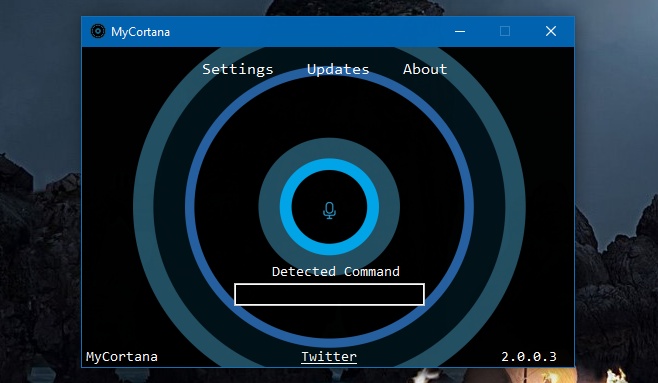
Task: Close the MyCortana window
Action: point(551,31)
